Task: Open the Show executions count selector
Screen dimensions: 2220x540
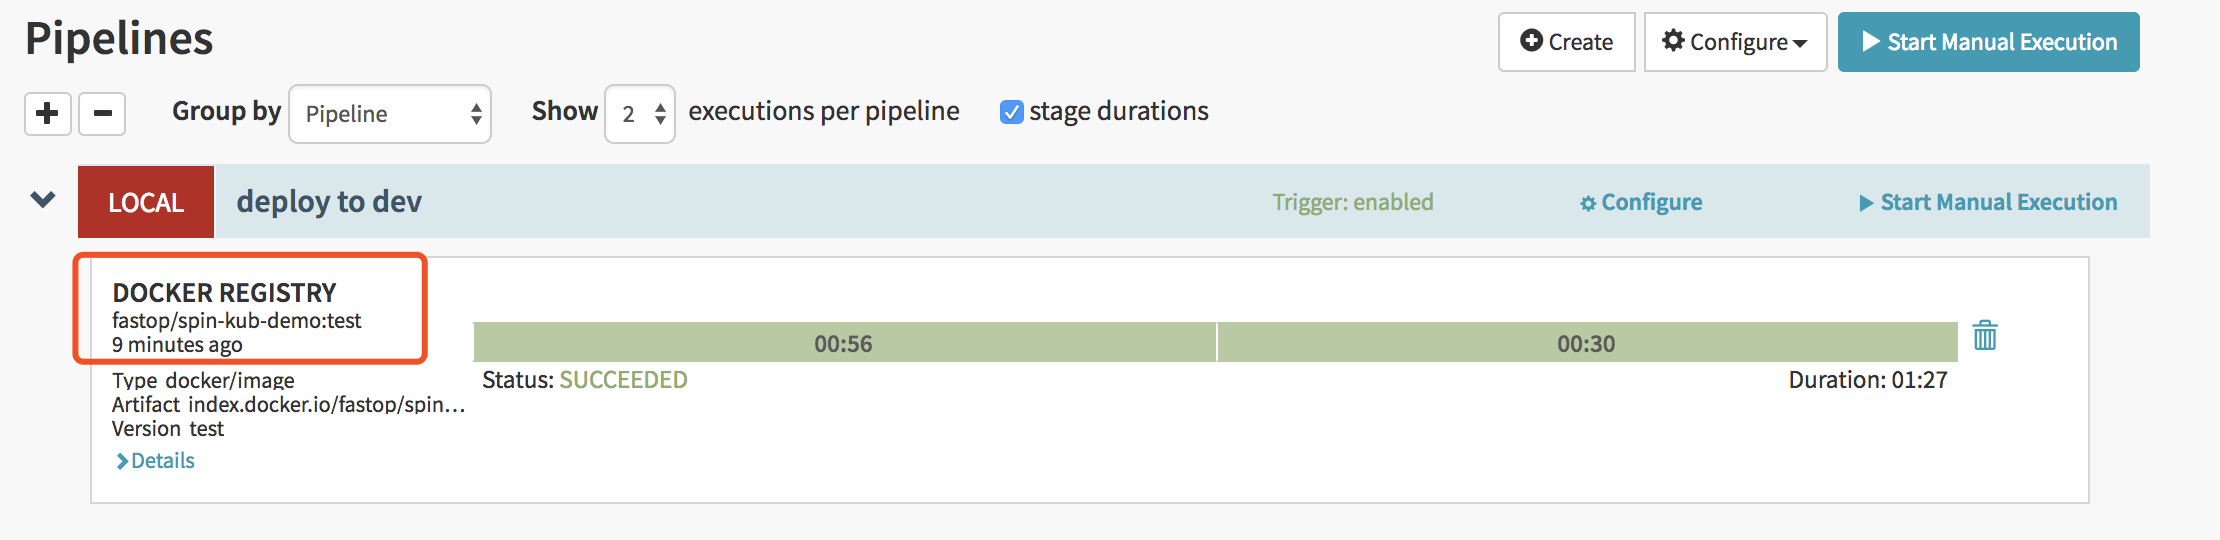Action: point(640,114)
